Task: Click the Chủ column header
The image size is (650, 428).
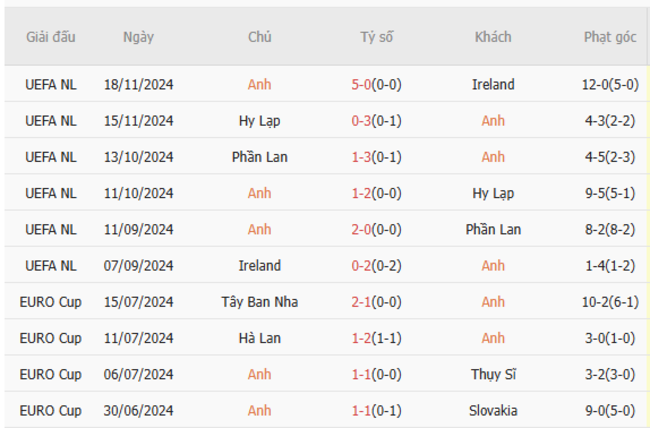Action: click(260, 37)
